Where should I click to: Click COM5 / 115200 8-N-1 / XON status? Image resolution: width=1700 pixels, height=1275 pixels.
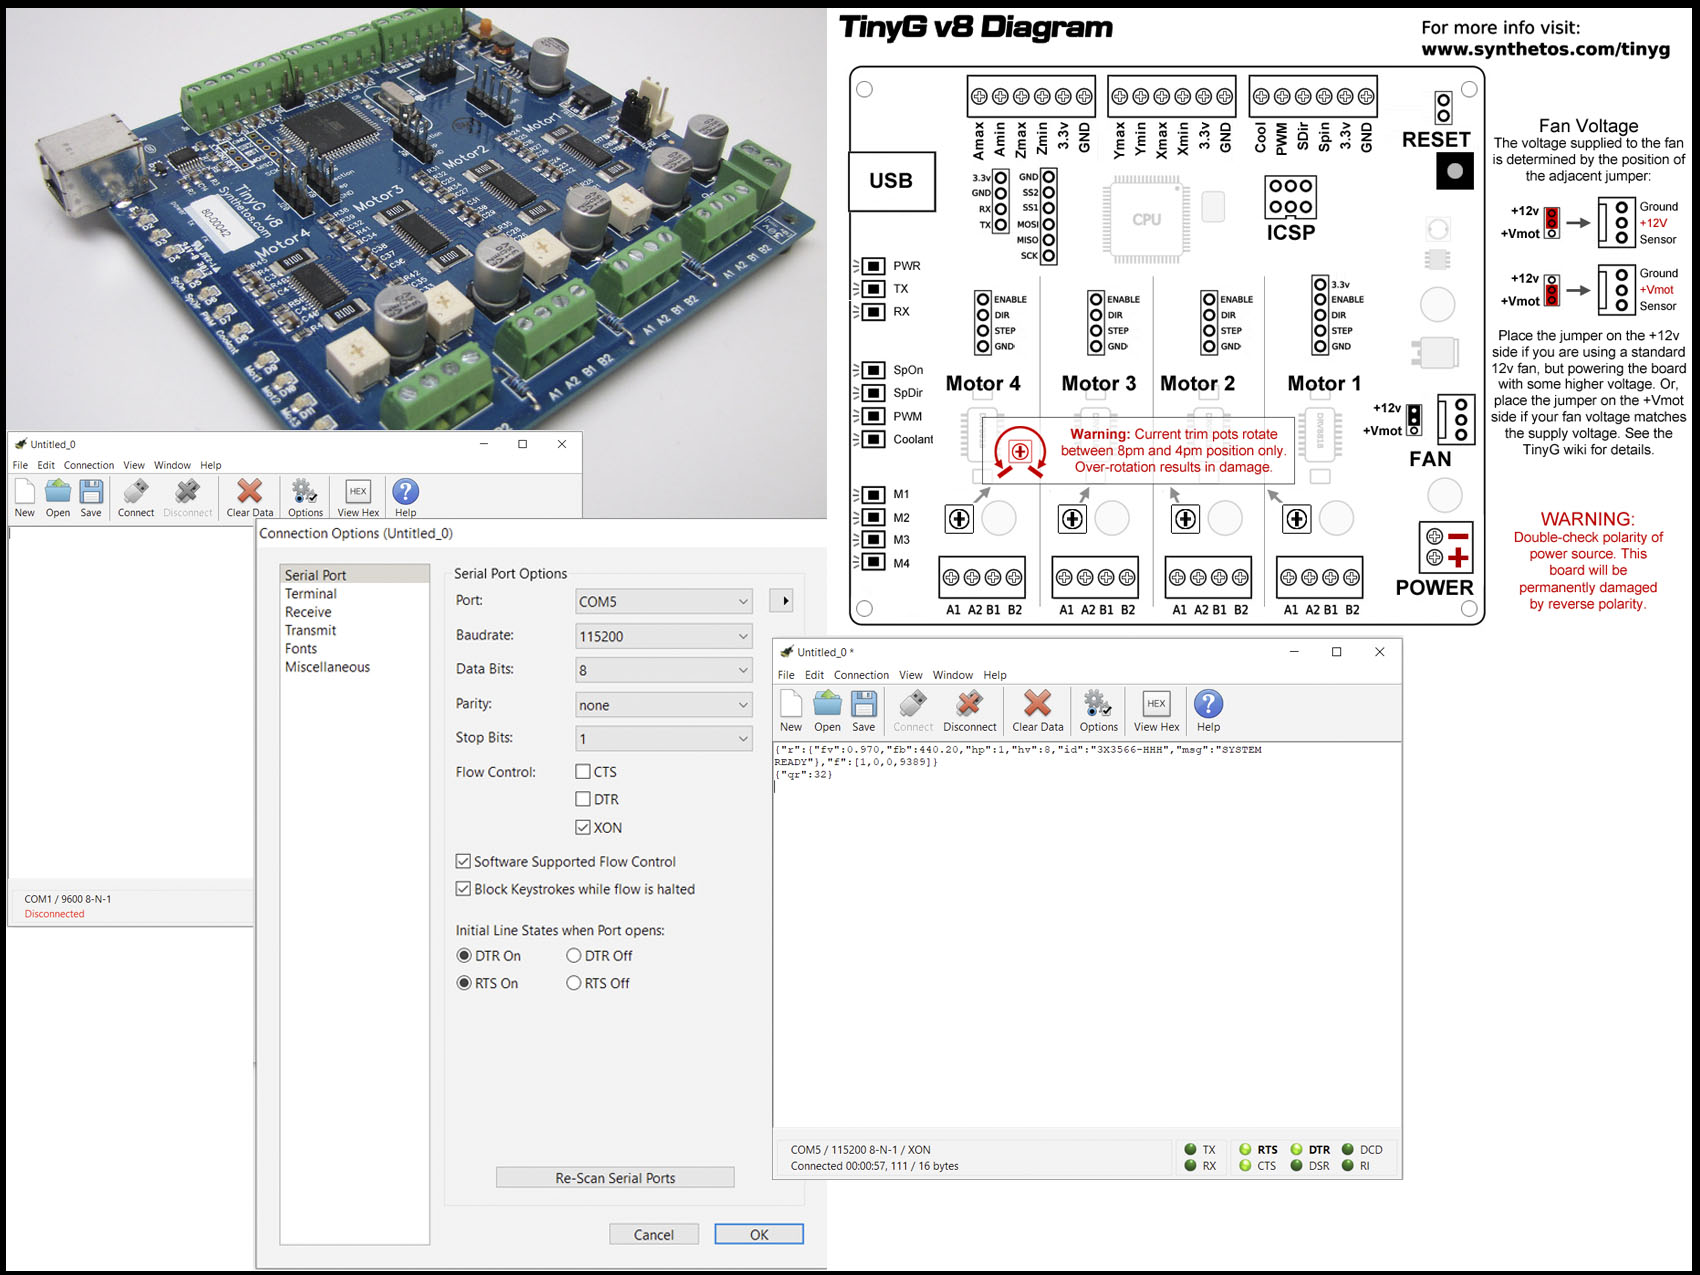[x=860, y=1150]
